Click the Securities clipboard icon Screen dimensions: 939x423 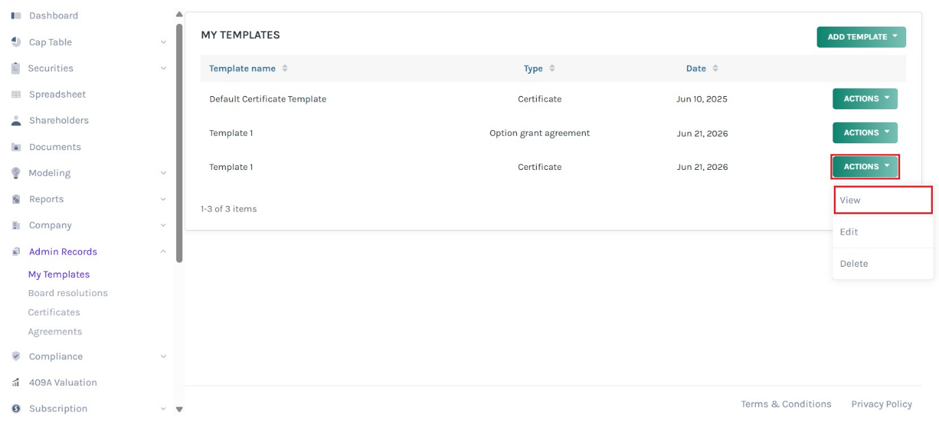click(x=16, y=68)
